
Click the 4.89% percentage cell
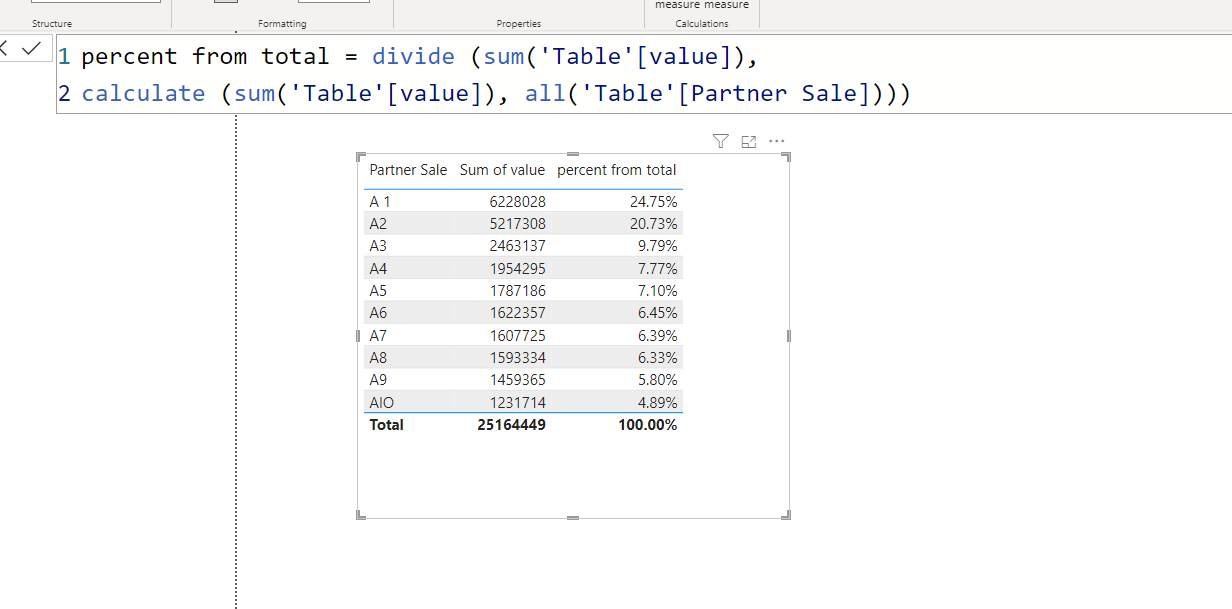[x=657, y=402]
